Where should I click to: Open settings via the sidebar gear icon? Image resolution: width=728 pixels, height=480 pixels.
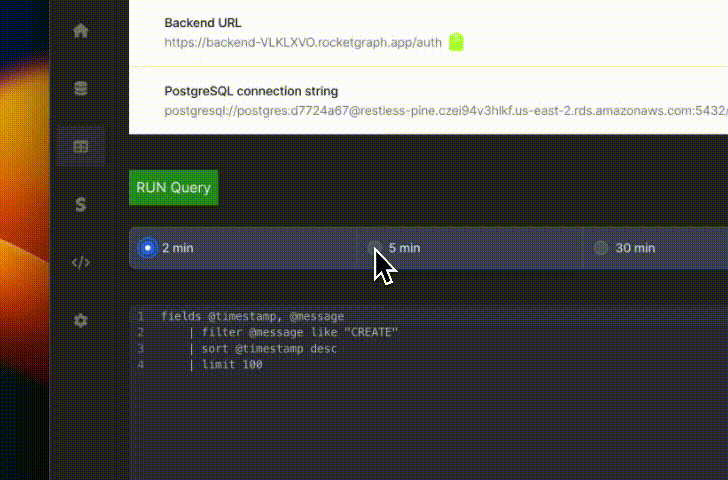(81, 320)
